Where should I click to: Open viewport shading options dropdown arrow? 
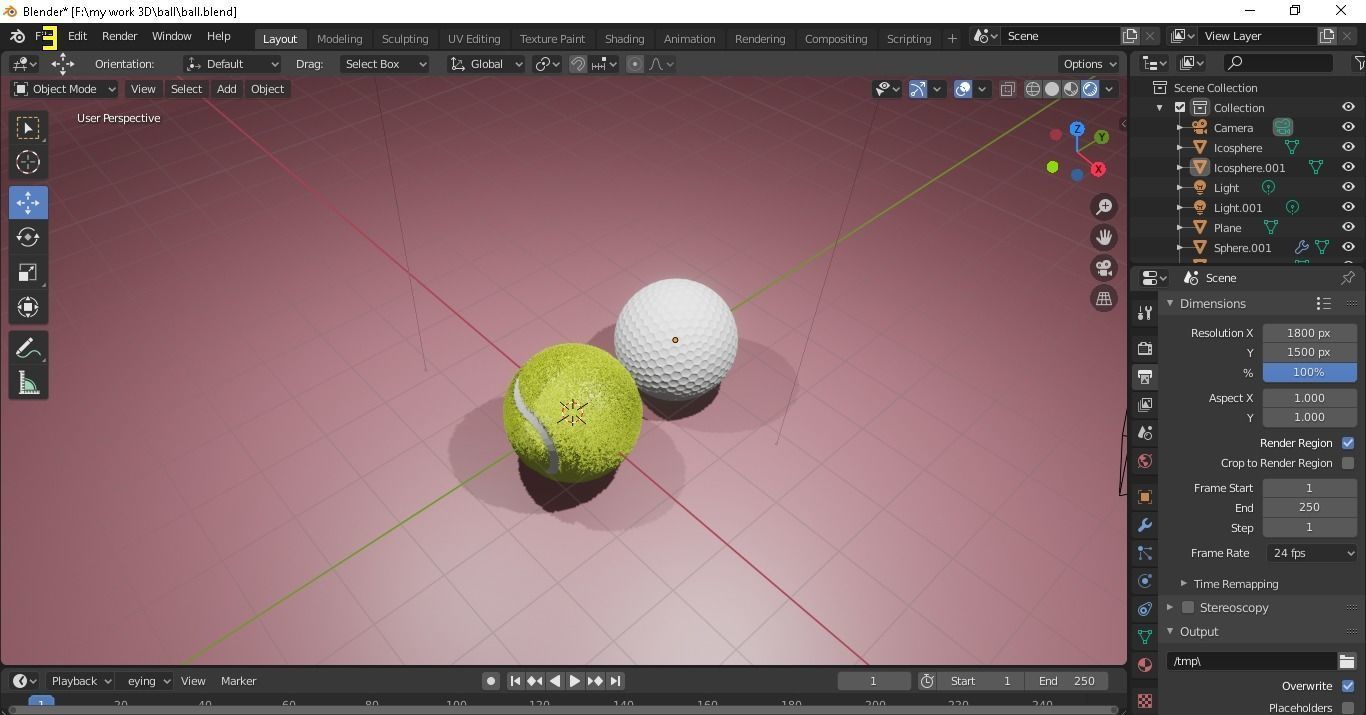(x=1110, y=89)
